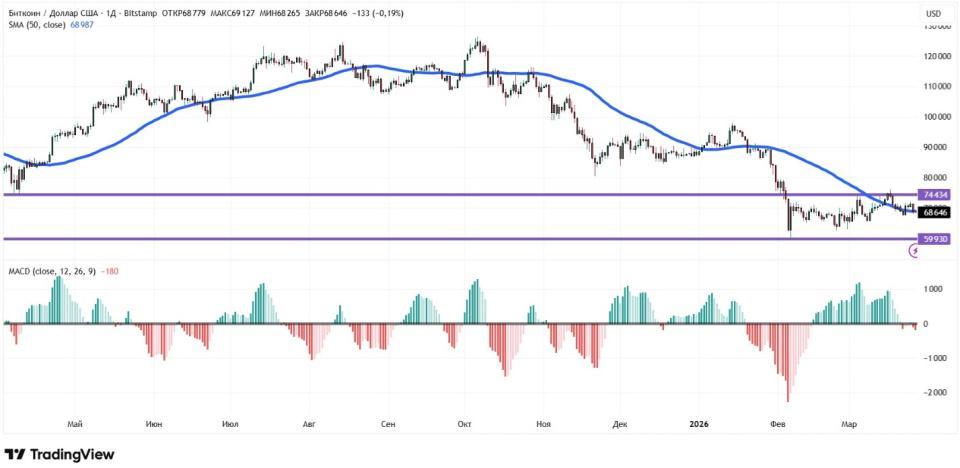The height and width of the screenshot is (468, 960).
Task: Click the Май marker on time axis
Action: tap(74, 424)
